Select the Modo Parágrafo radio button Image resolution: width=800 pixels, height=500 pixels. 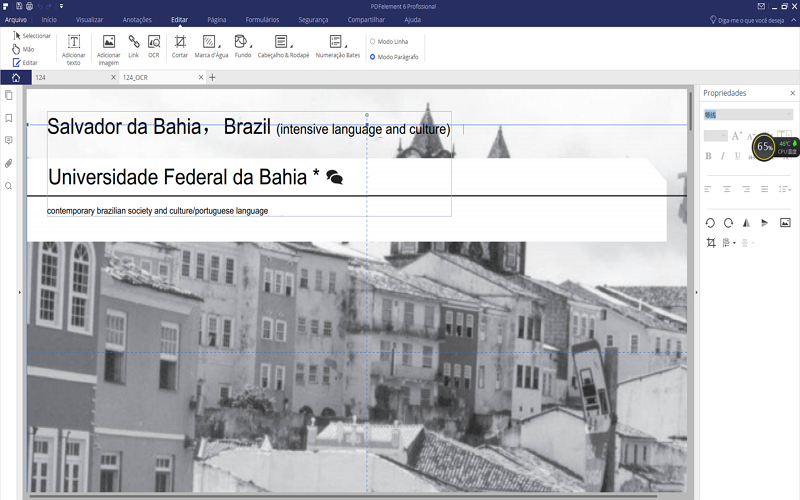coord(373,57)
